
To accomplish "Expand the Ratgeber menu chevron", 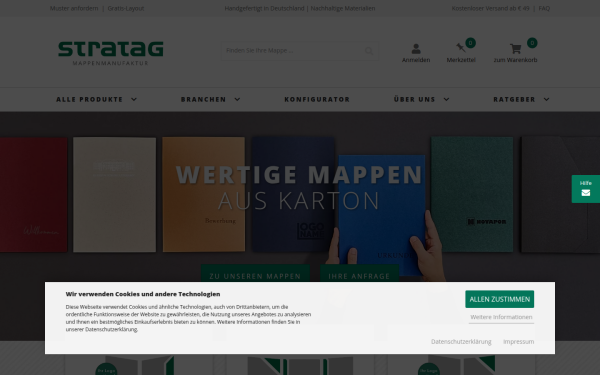I will (x=546, y=99).
